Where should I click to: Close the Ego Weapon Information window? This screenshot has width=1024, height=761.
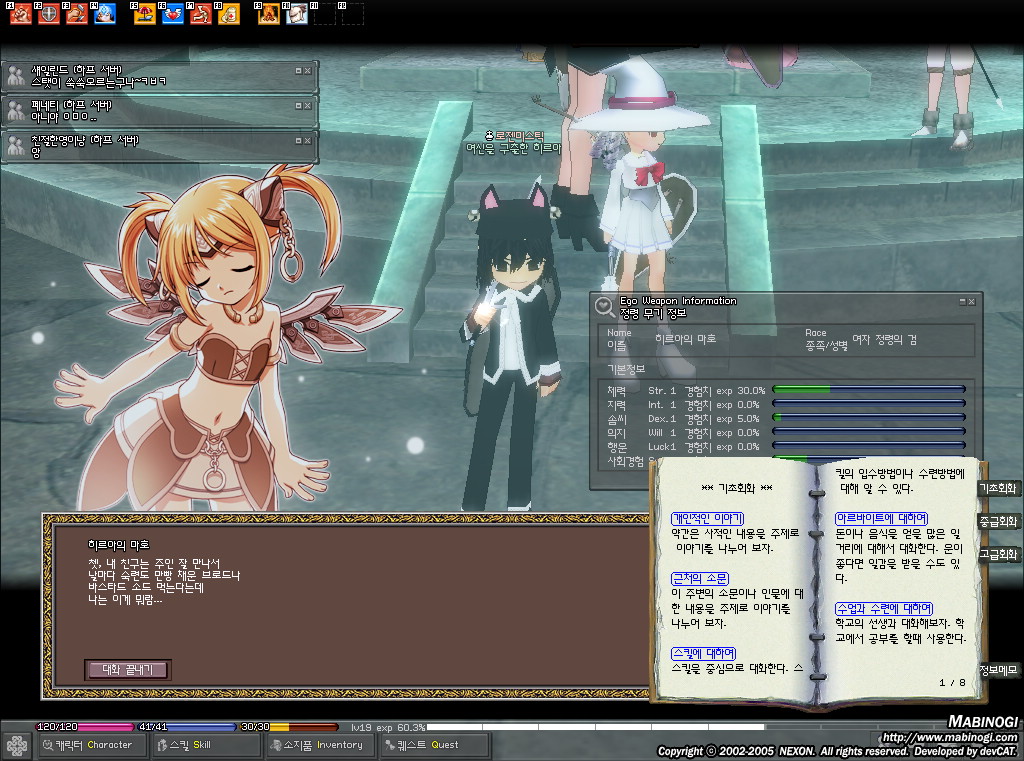pos(972,302)
